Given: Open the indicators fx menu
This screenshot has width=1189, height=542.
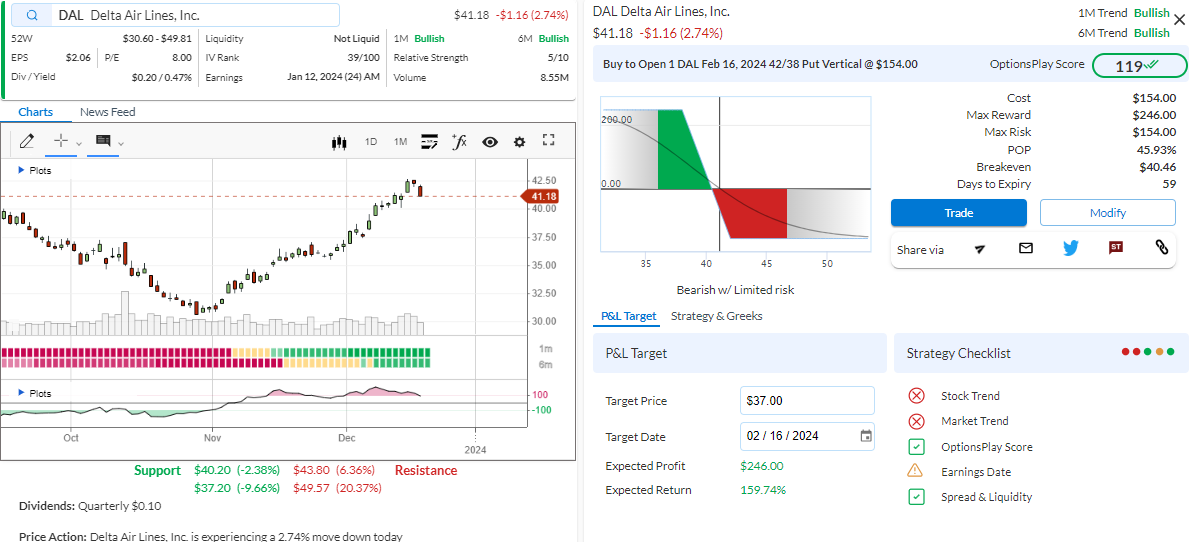Looking at the screenshot, I should pos(459,141).
